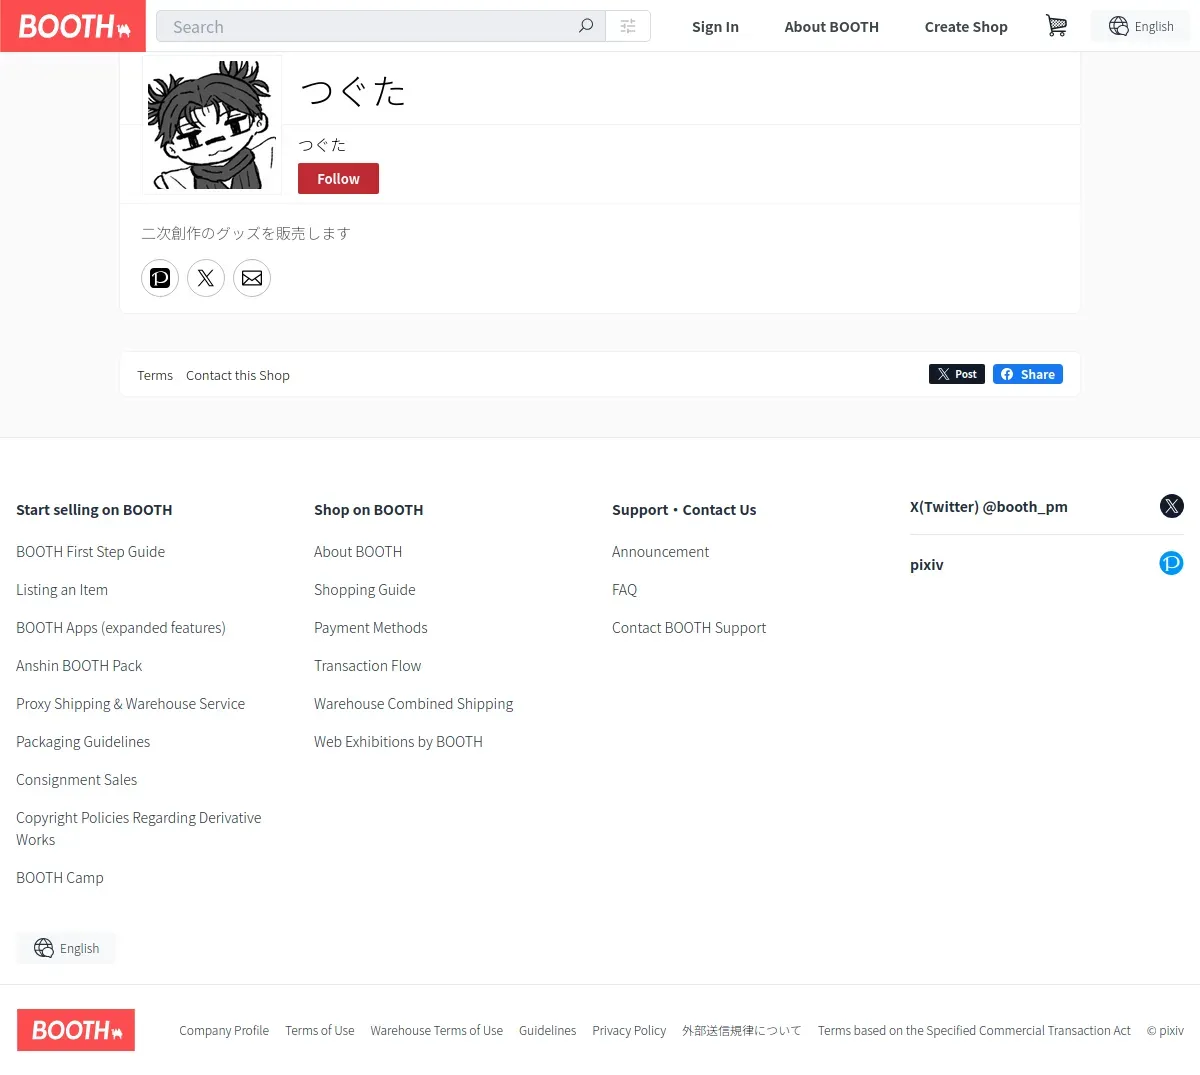Open Packaging Guidelines
The width and height of the screenshot is (1200, 1075).
(x=83, y=742)
